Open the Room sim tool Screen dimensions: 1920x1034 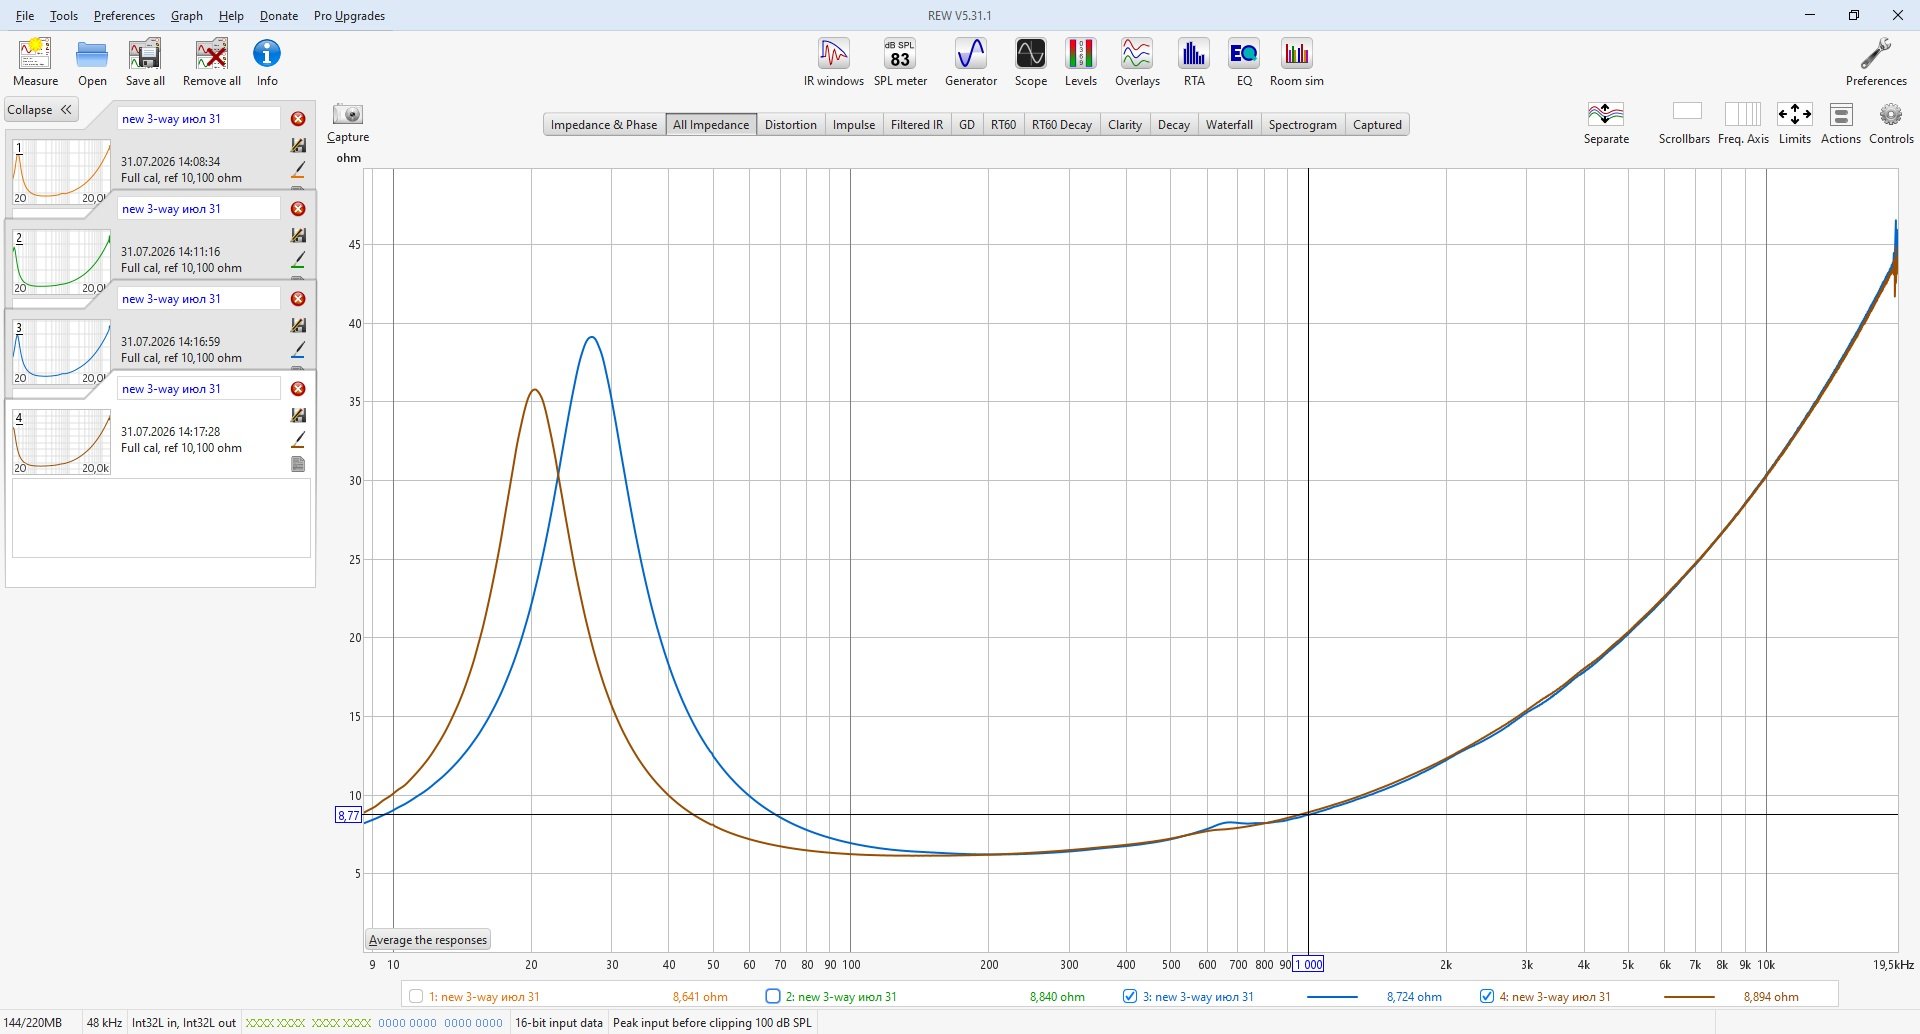tap(1297, 61)
